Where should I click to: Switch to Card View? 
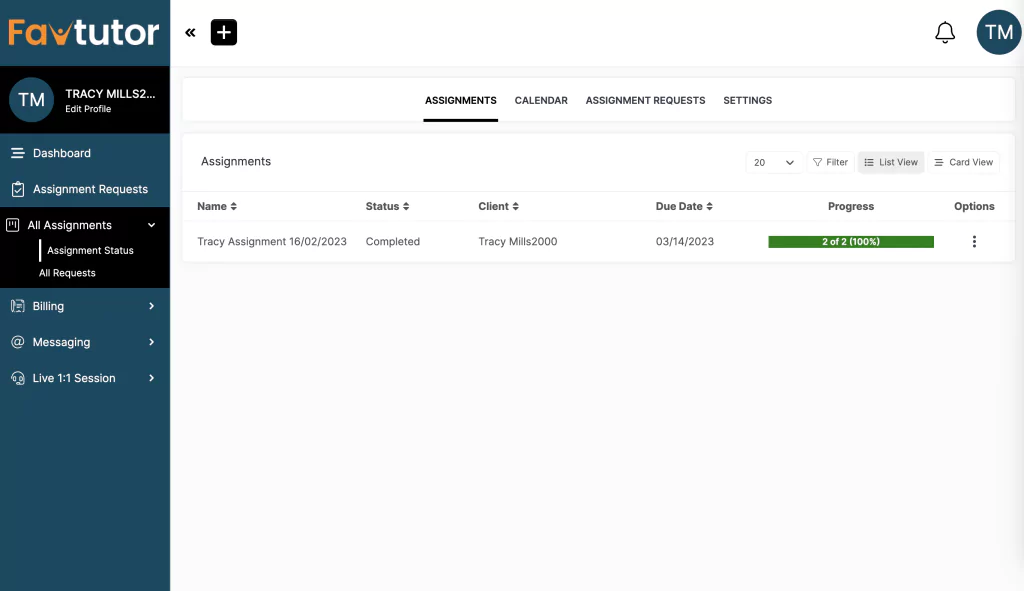point(963,162)
